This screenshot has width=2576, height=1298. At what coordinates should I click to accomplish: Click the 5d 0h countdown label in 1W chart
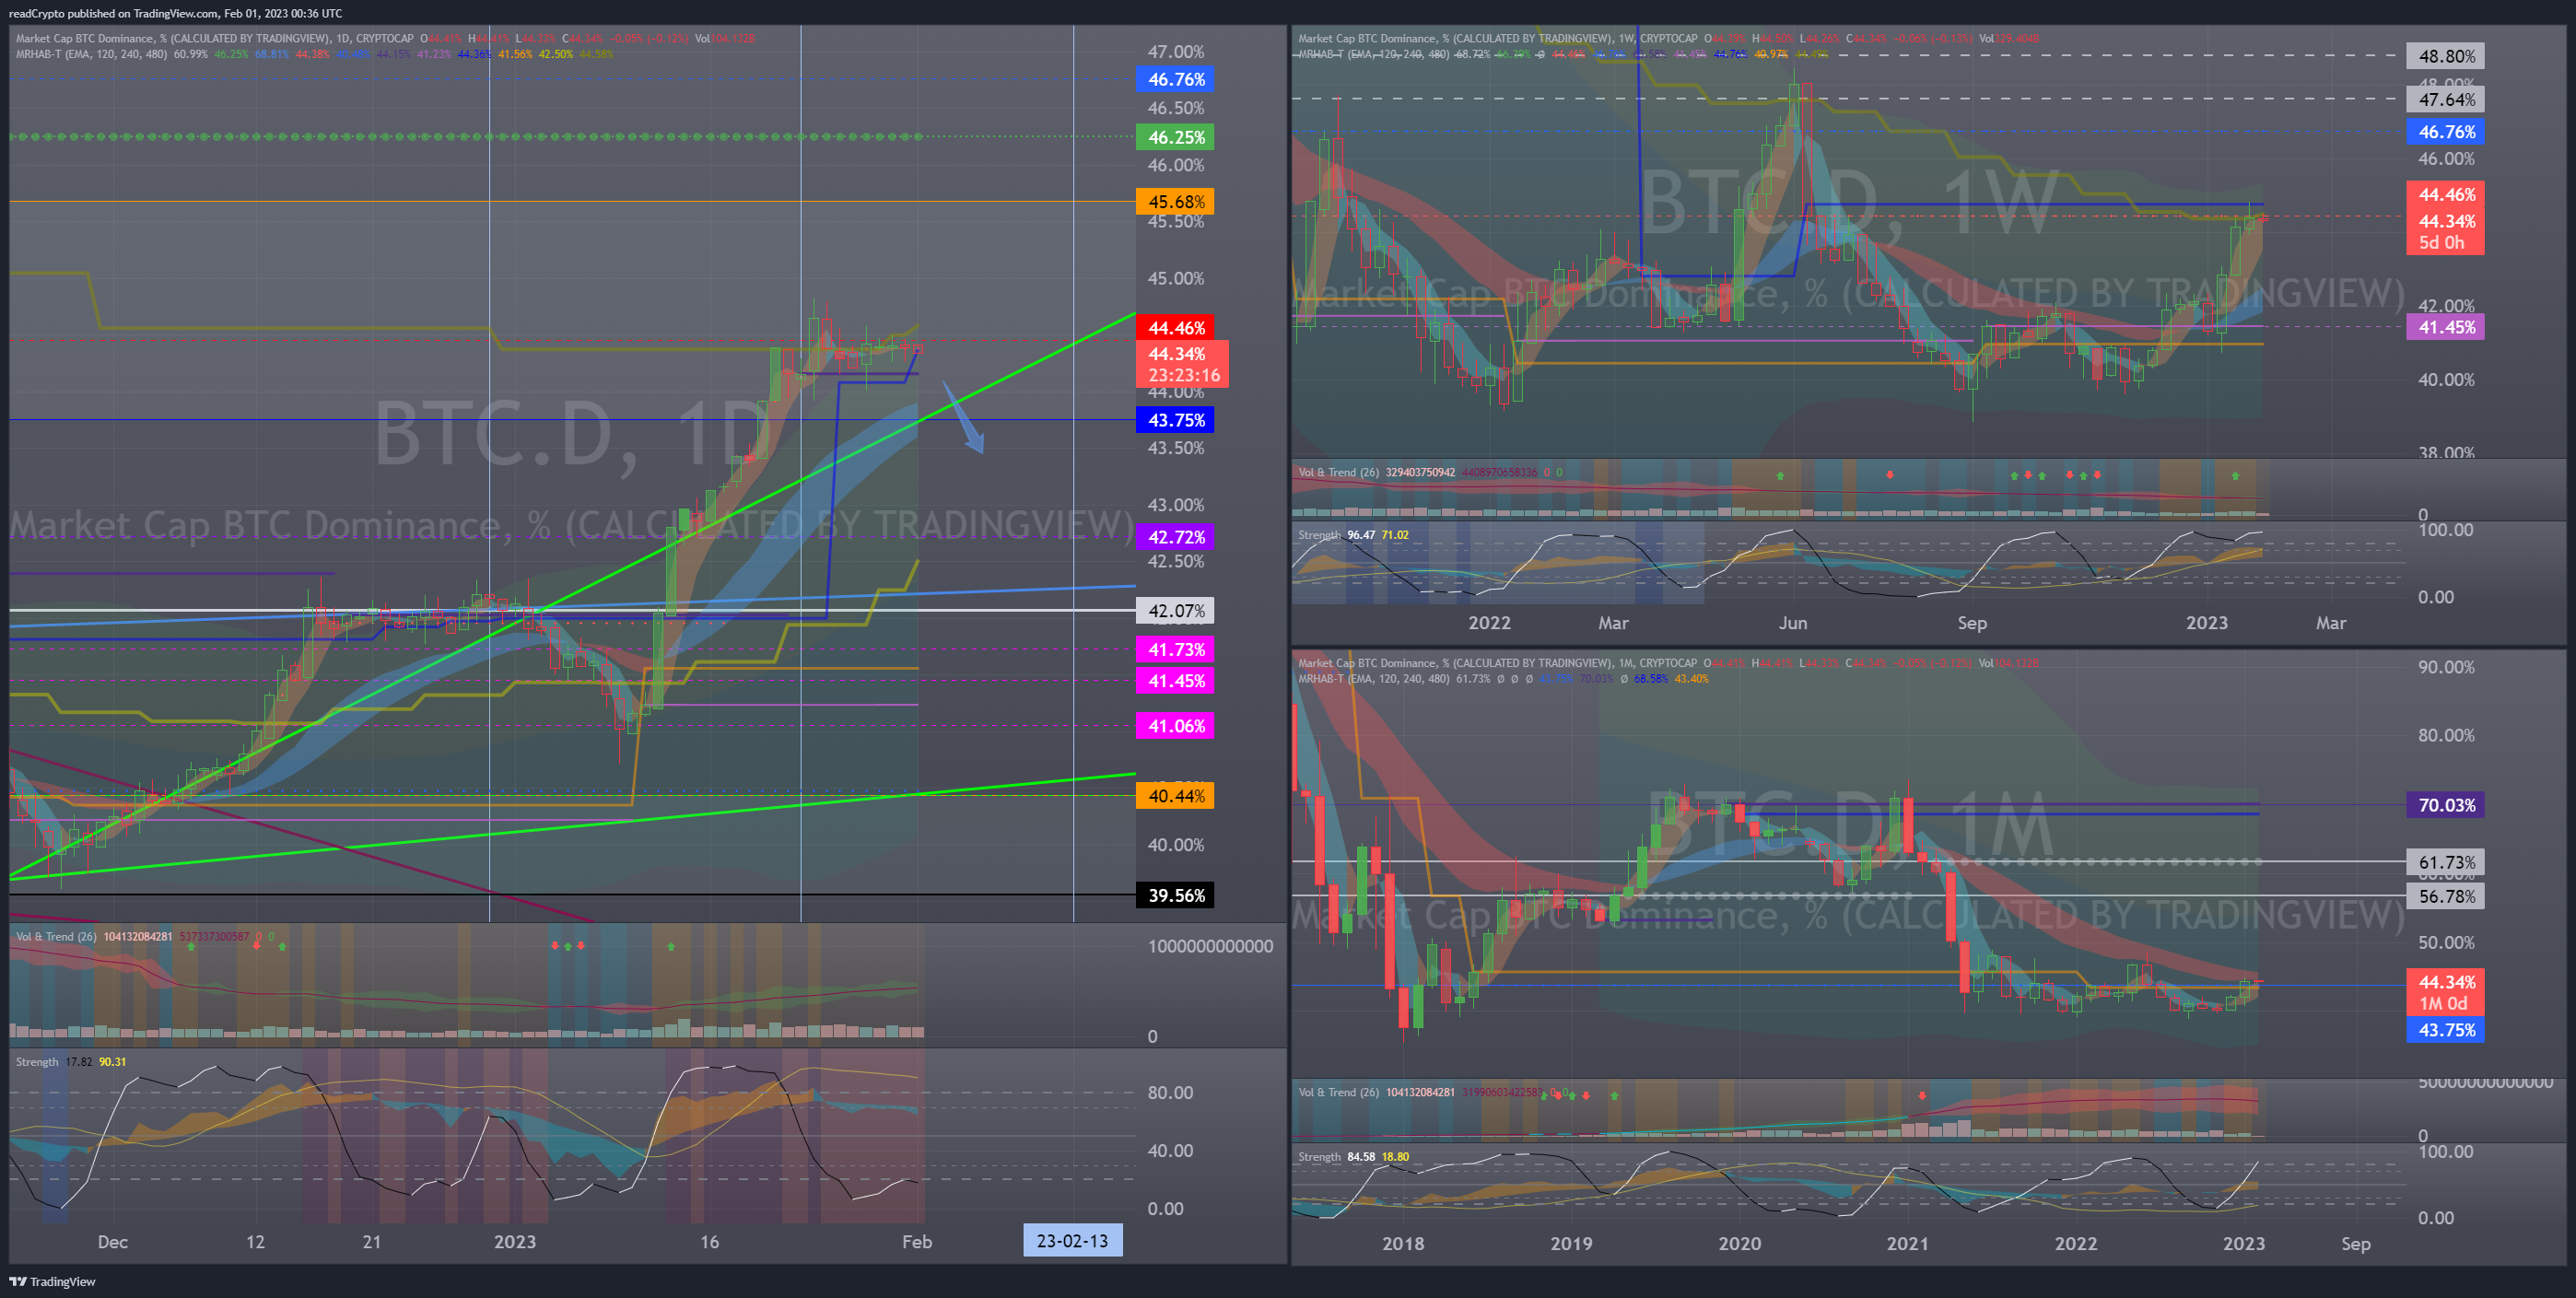point(2441,243)
